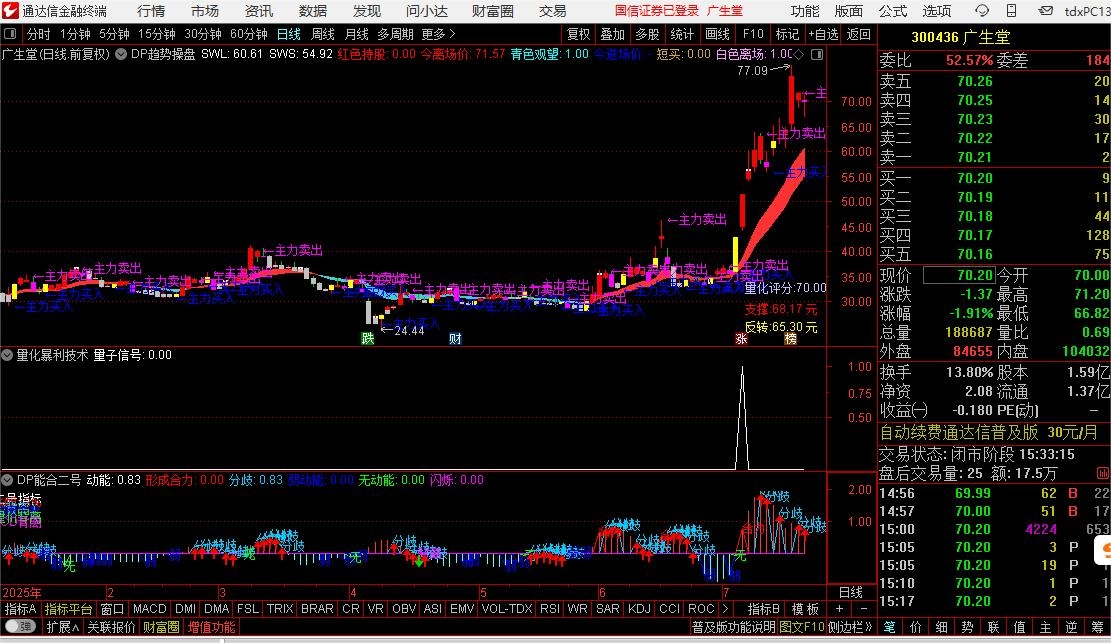This screenshot has height=643, width=1111.
Task: Open the 多周期 view option
Action: (395, 34)
